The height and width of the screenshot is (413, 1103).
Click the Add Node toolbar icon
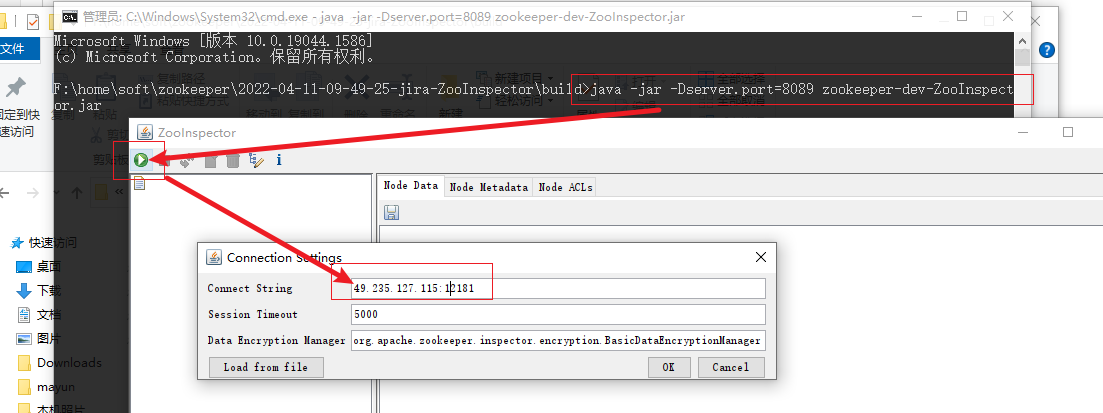coord(210,161)
